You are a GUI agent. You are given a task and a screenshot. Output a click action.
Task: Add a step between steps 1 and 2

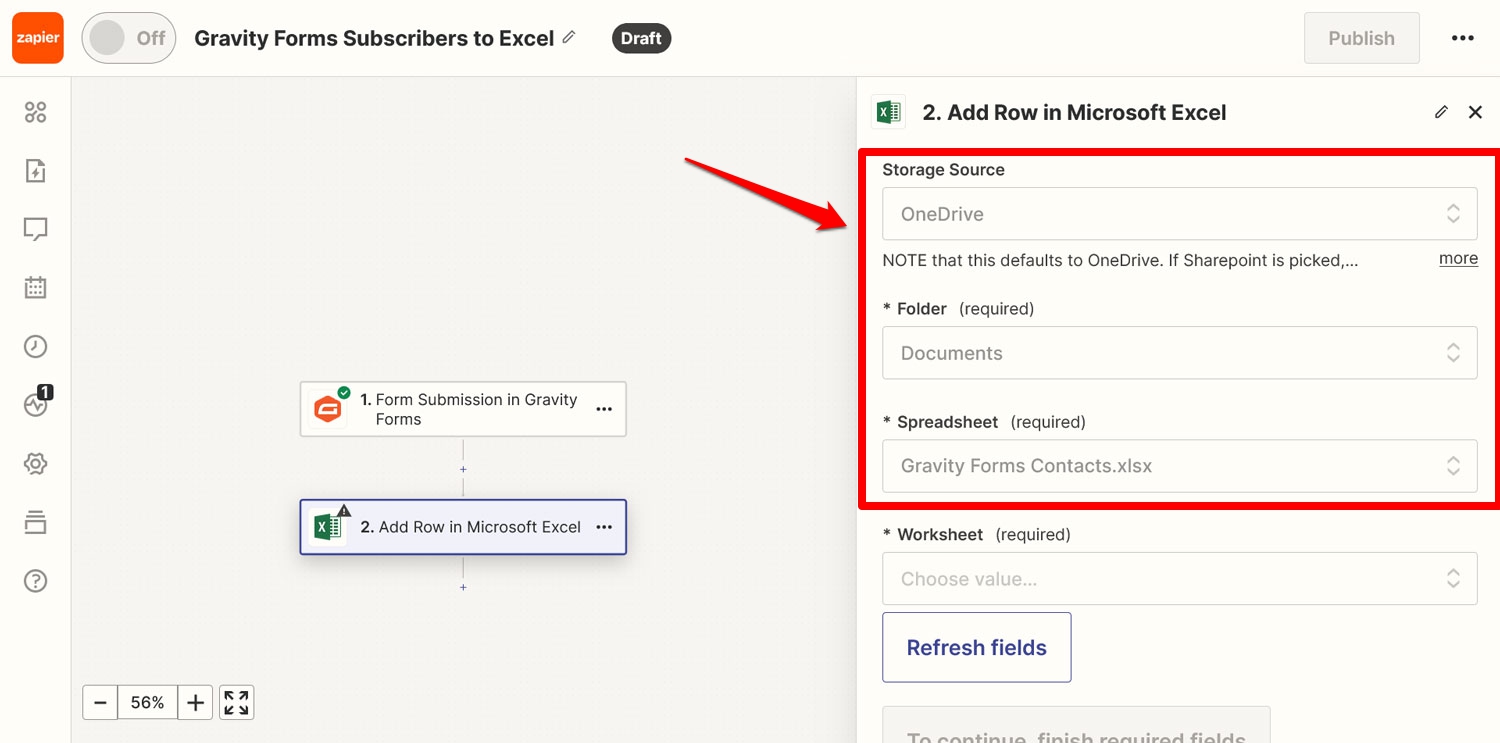[463, 469]
